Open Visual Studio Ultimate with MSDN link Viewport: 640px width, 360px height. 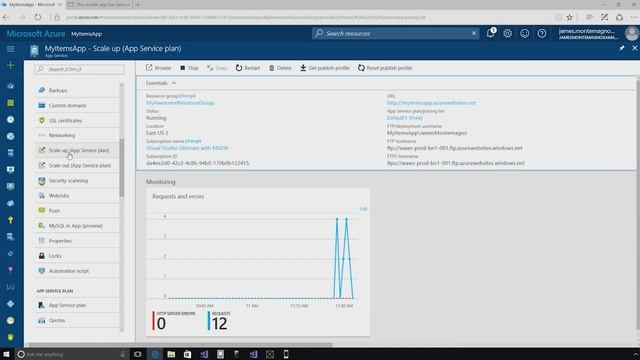(x=187, y=148)
